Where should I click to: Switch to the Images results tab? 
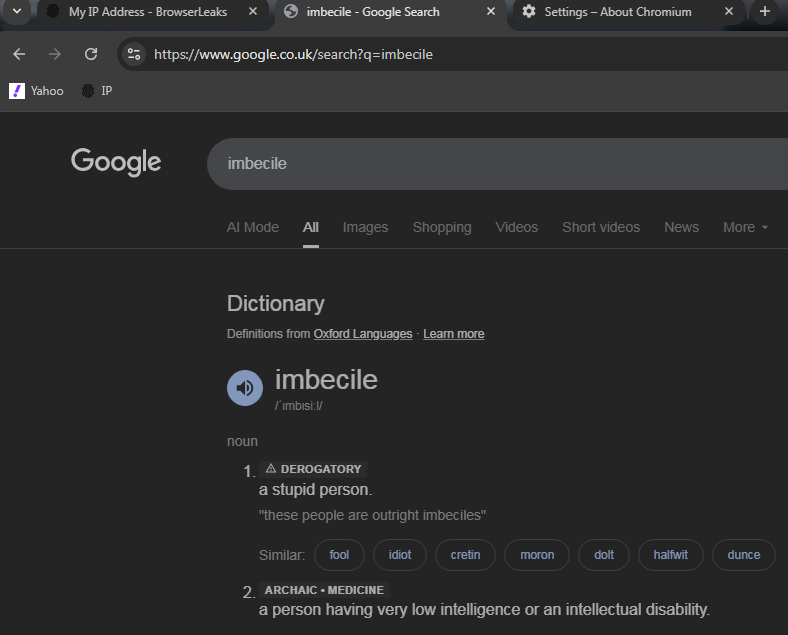click(365, 227)
